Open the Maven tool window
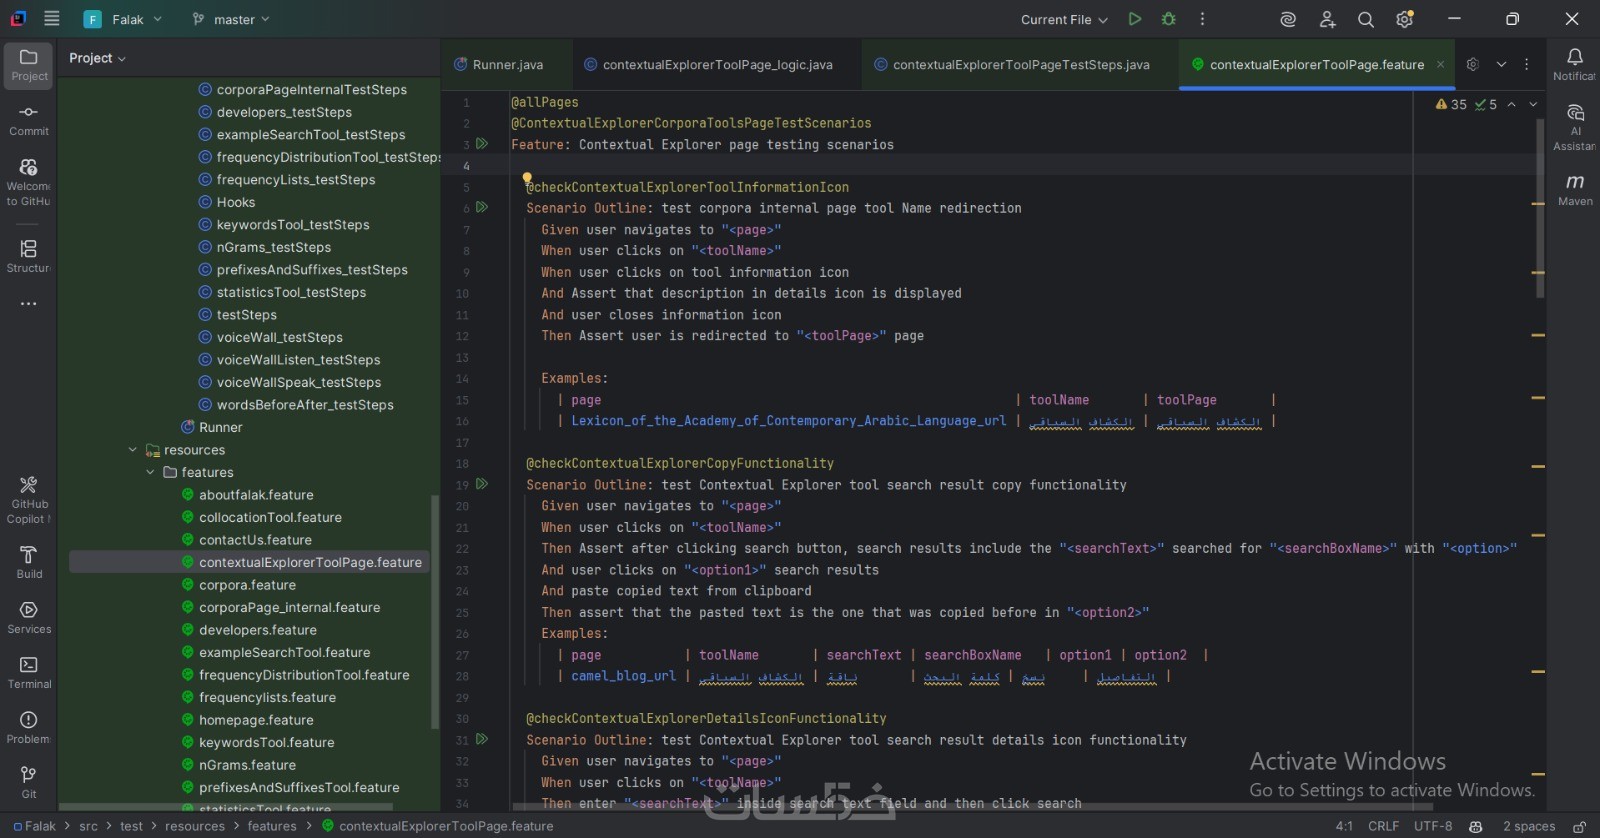 point(1575,188)
